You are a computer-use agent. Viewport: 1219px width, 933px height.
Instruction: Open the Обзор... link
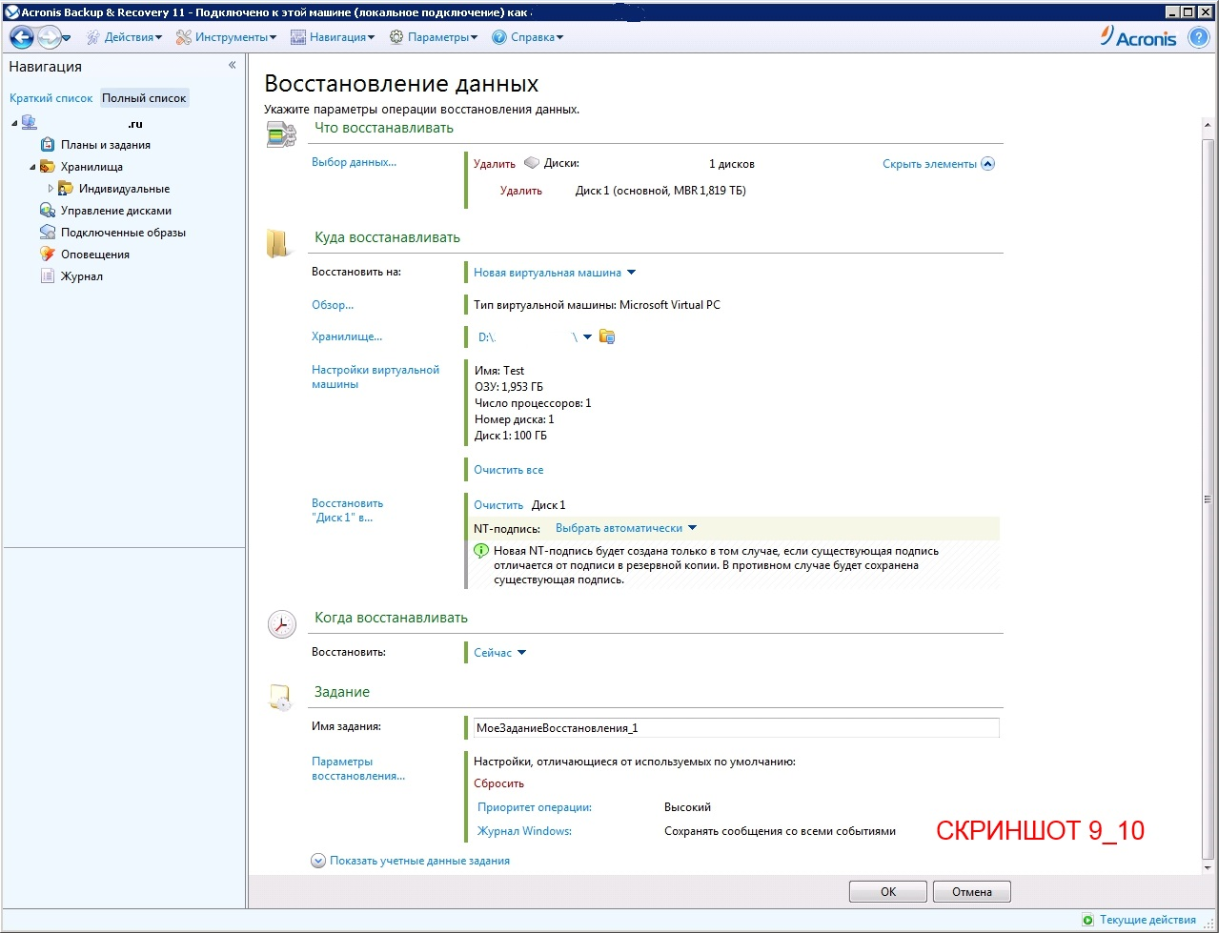point(333,305)
